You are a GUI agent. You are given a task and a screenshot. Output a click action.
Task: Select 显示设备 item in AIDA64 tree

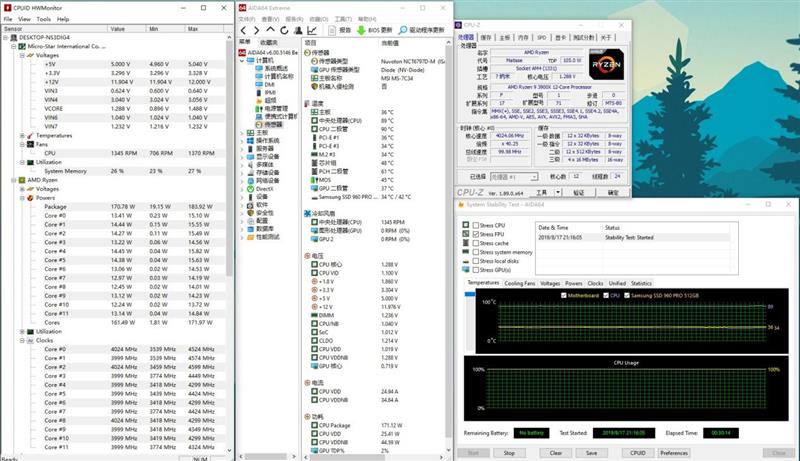(x=263, y=157)
